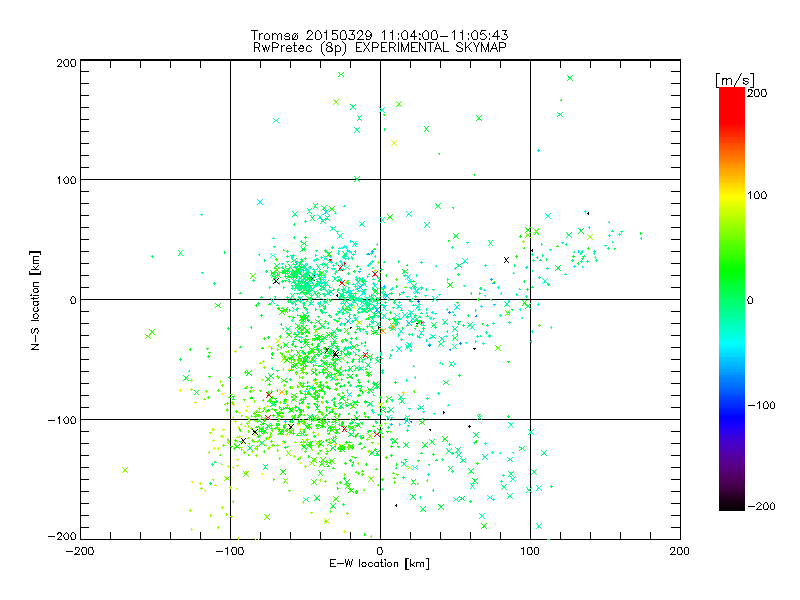Image resolution: width=800 pixels, height=600 pixels.
Task: Click the N-S axis "100" tick label
Action: click(67, 180)
